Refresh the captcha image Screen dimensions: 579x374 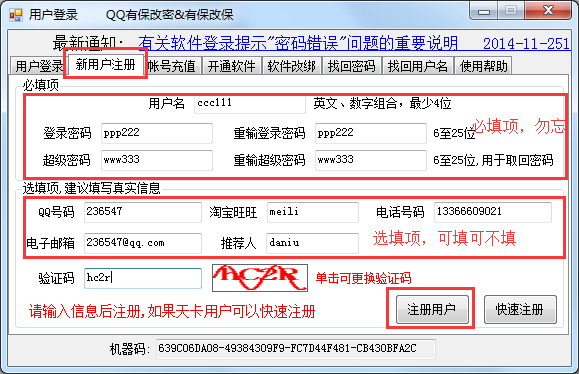pos(260,278)
